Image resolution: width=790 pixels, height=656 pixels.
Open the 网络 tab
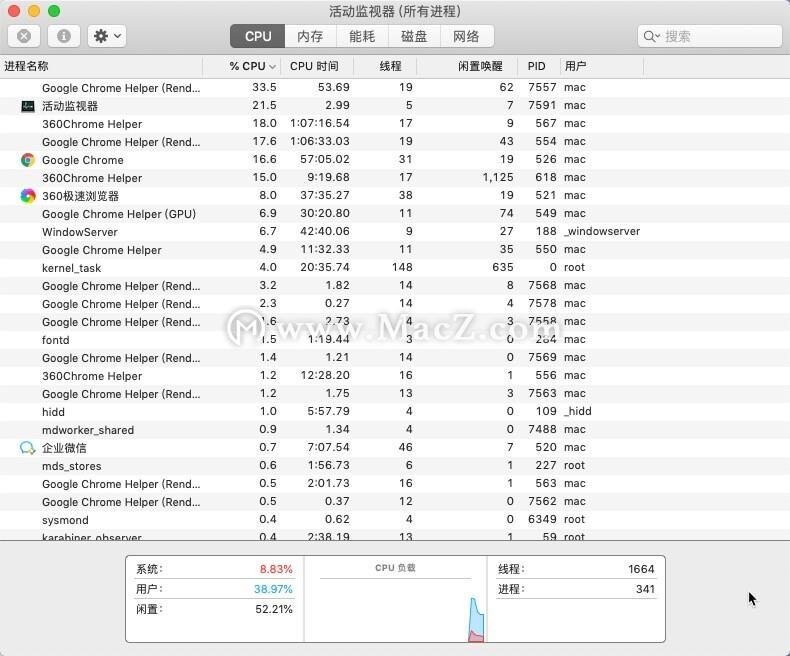click(467, 36)
